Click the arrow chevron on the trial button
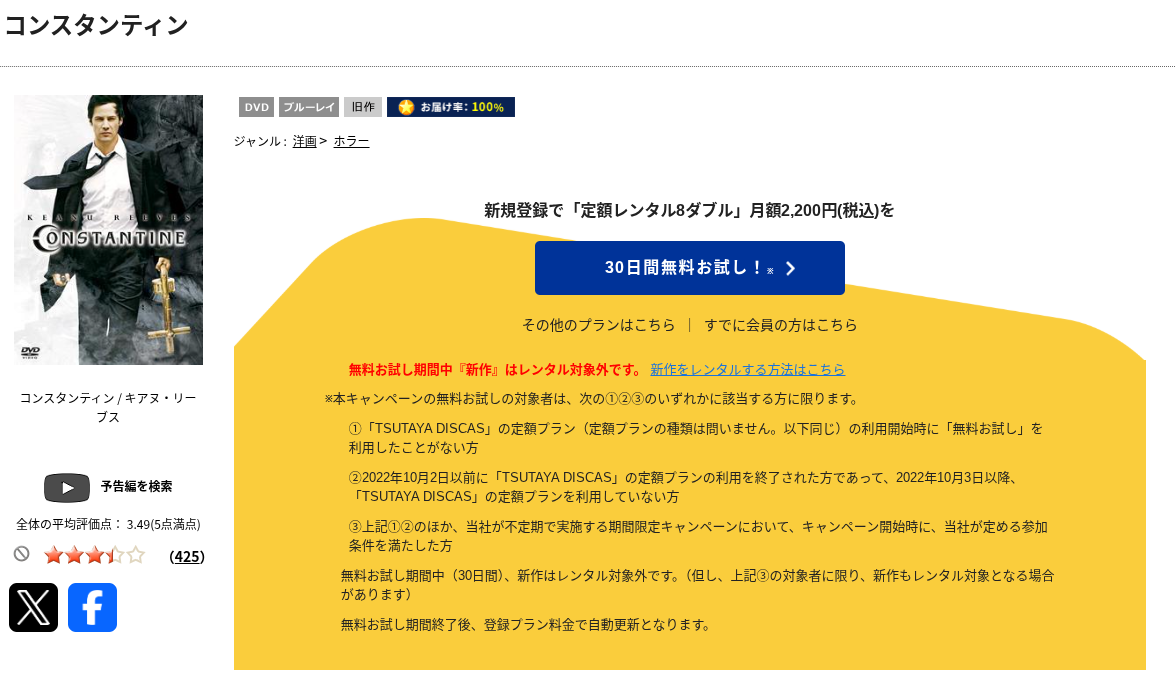The width and height of the screenshot is (1176, 683). pyautogui.click(x=790, y=268)
